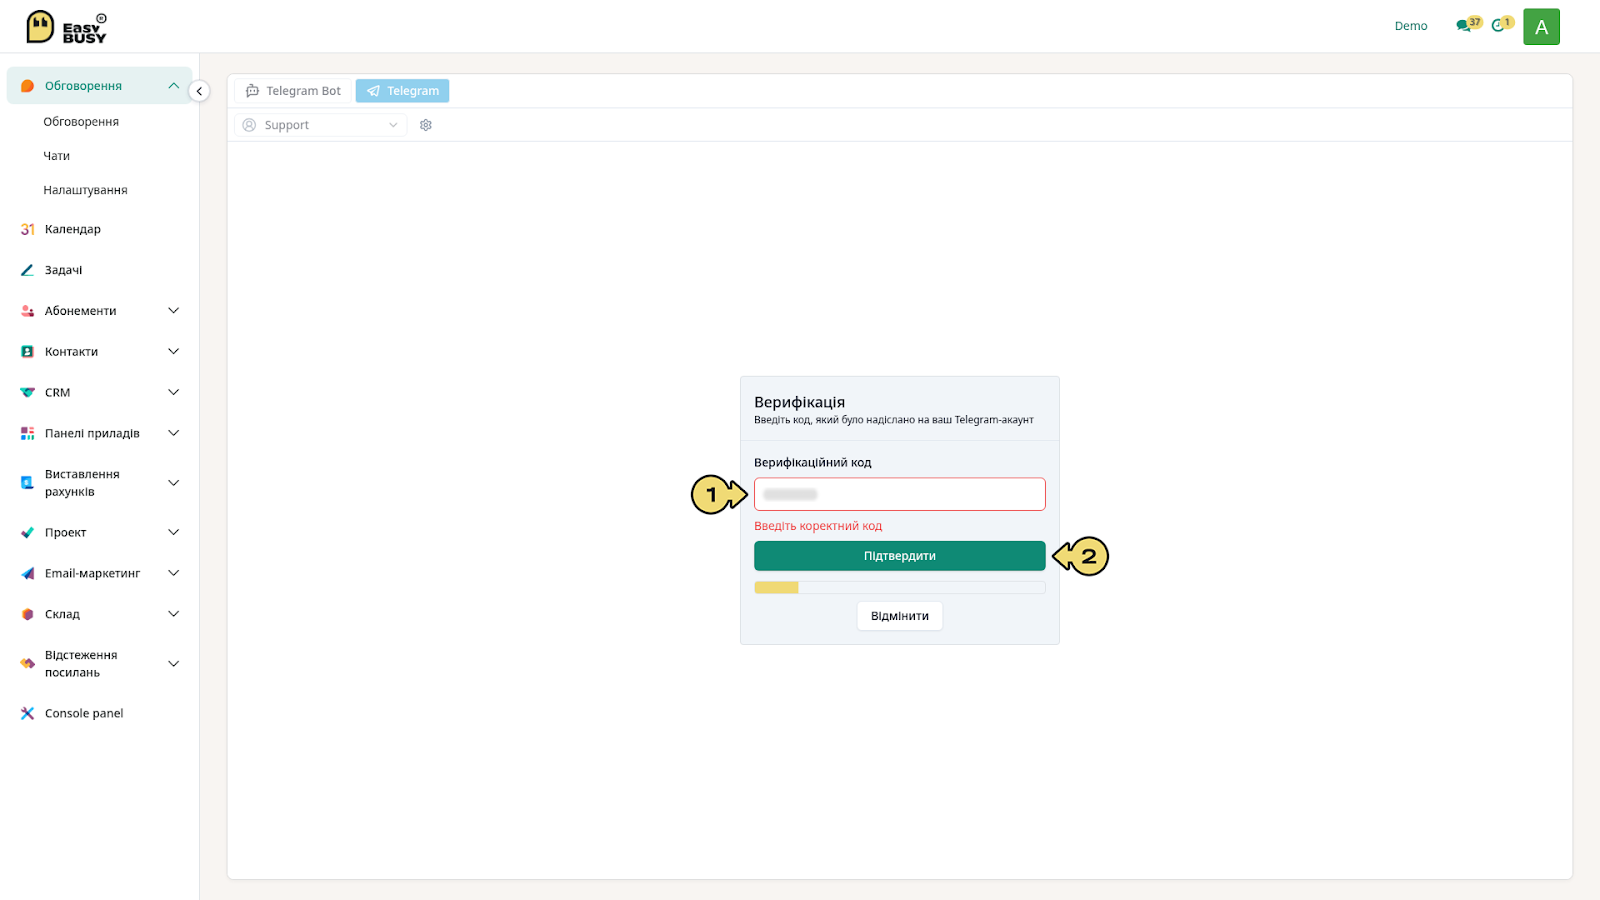The width and height of the screenshot is (1600, 900).
Task: Click the Виставлення рахунків icon
Action: [27, 483]
